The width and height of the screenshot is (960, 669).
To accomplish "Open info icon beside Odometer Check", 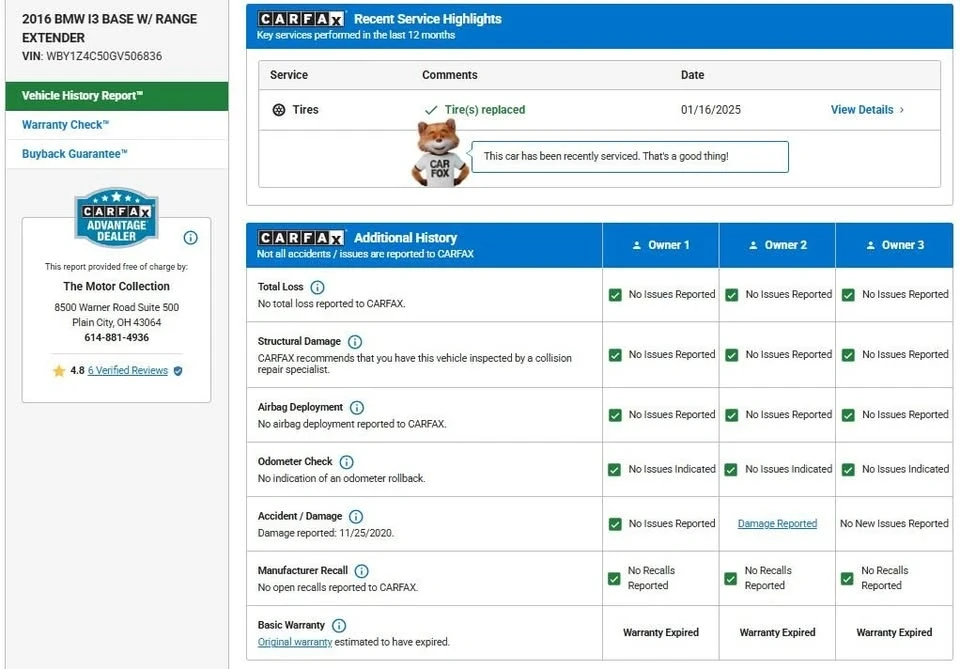I will coord(347,462).
